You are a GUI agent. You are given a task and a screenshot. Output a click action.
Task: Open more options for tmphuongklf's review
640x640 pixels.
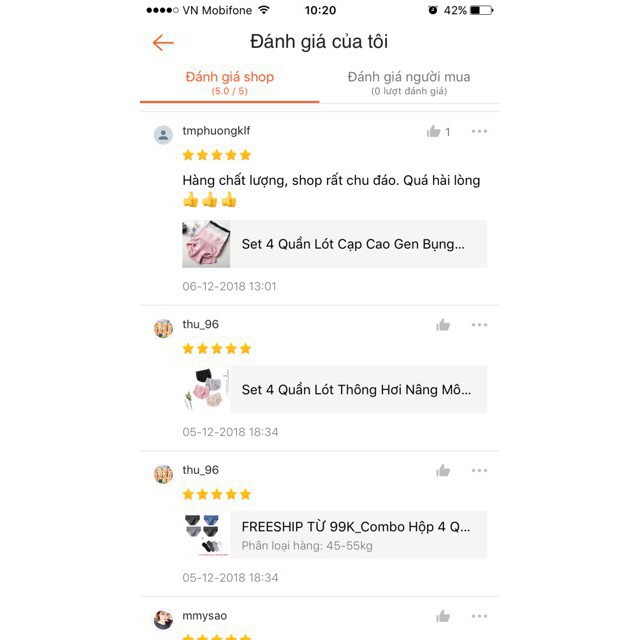coord(479,131)
